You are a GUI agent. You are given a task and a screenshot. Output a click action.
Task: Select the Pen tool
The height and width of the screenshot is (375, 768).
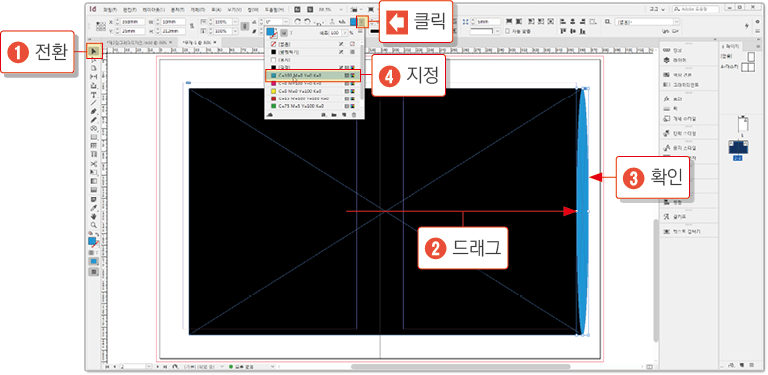pyautogui.click(x=94, y=112)
